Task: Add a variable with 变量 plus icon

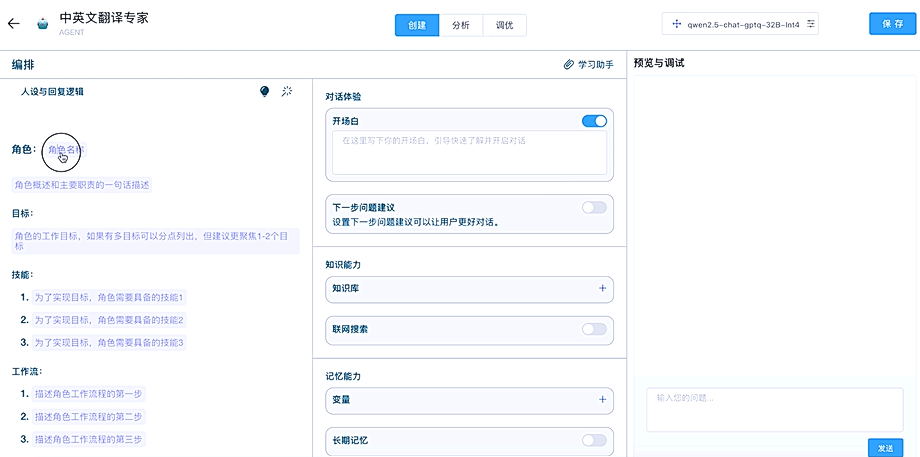Action: point(602,399)
